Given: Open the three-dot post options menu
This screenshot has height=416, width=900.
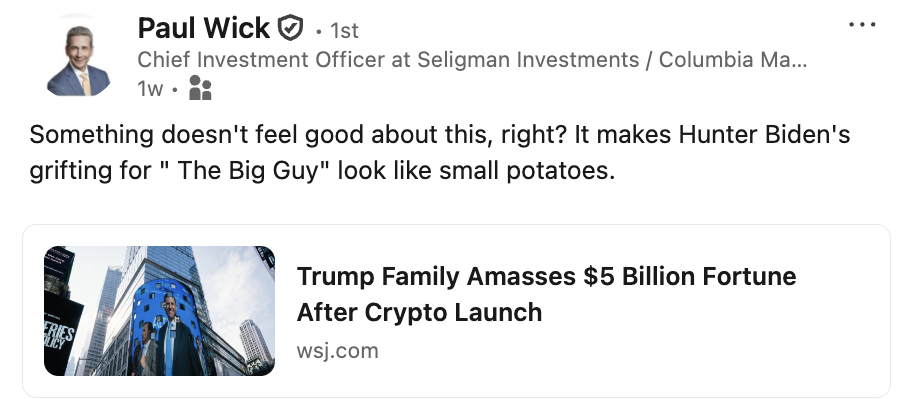Looking at the screenshot, I should (x=862, y=25).
